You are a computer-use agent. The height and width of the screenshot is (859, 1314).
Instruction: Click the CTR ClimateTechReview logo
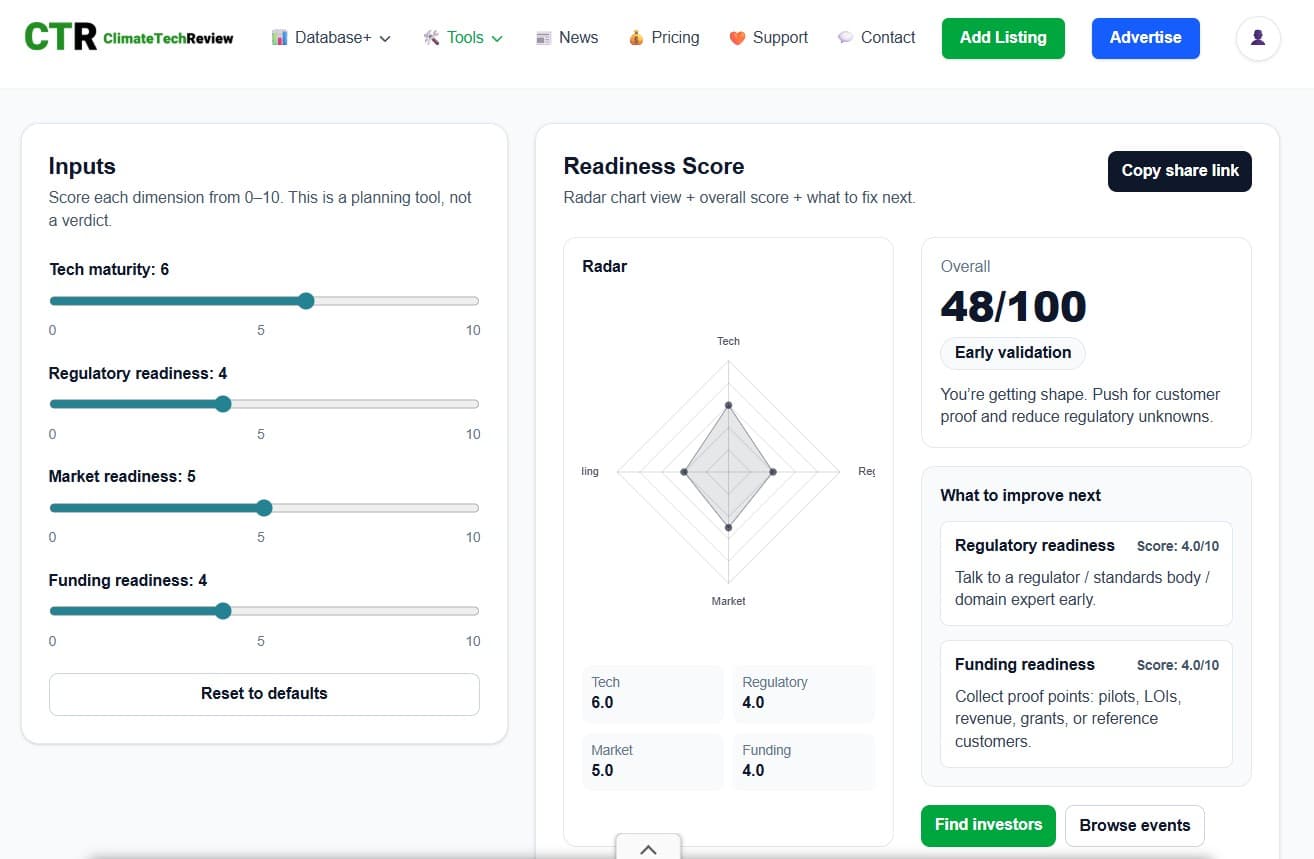(x=129, y=38)
